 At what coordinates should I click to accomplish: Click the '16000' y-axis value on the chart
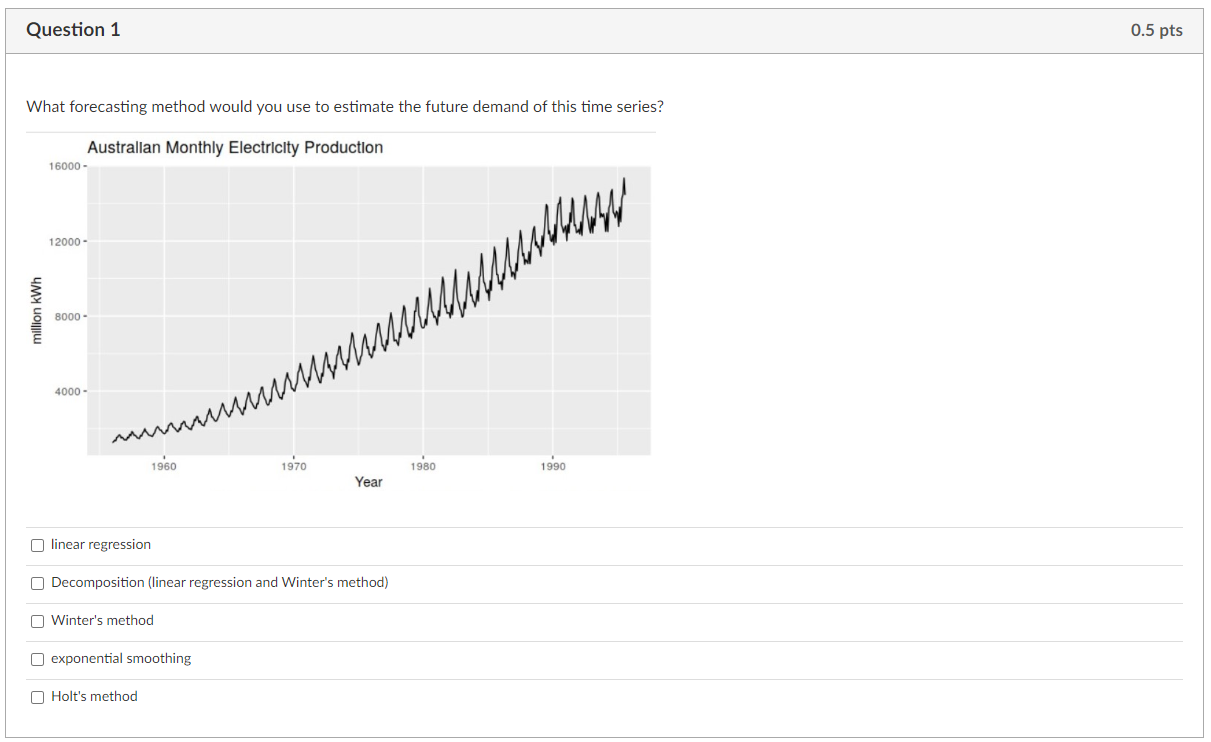click(64, 165)
